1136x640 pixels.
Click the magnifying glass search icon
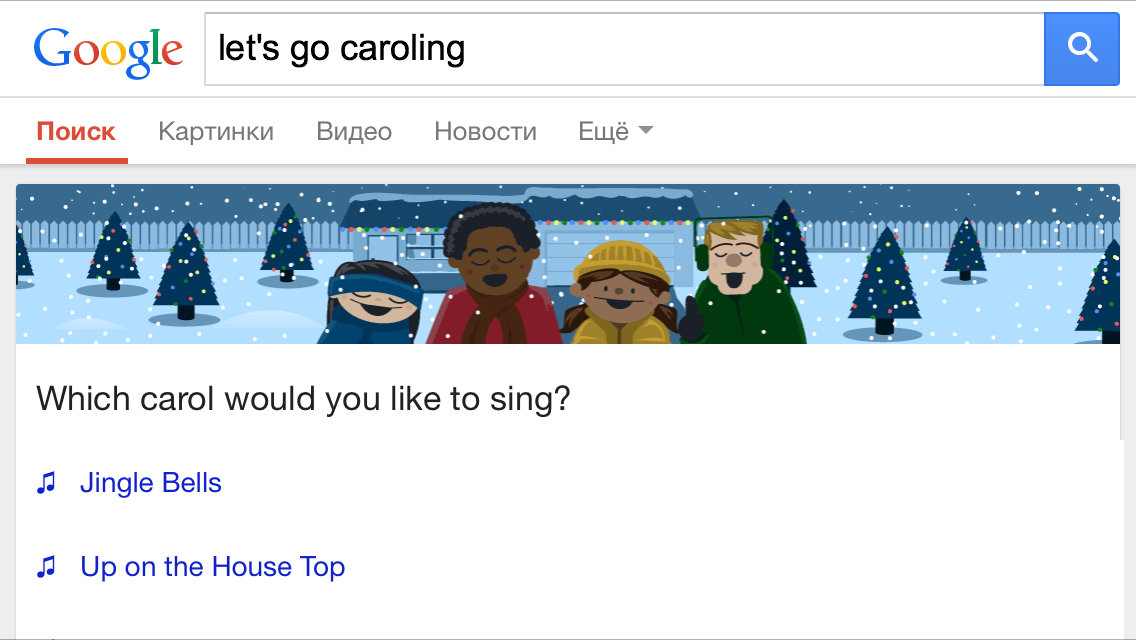tap(1081, 48)
